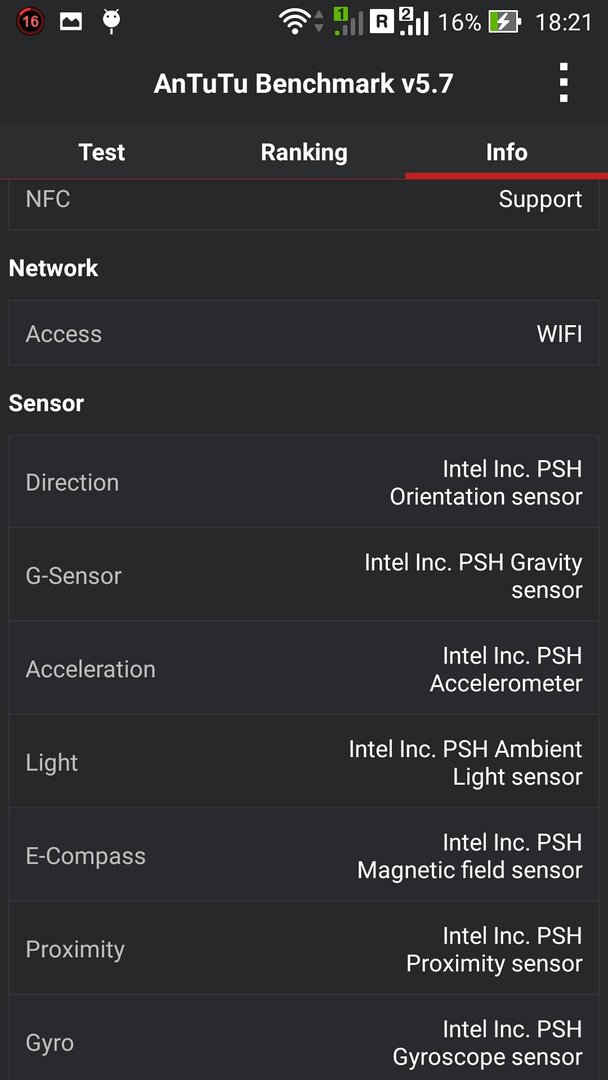608x1080 pixels.
Task: Select the Gyro gyroscope sensor row
Action: point(304,1037)
